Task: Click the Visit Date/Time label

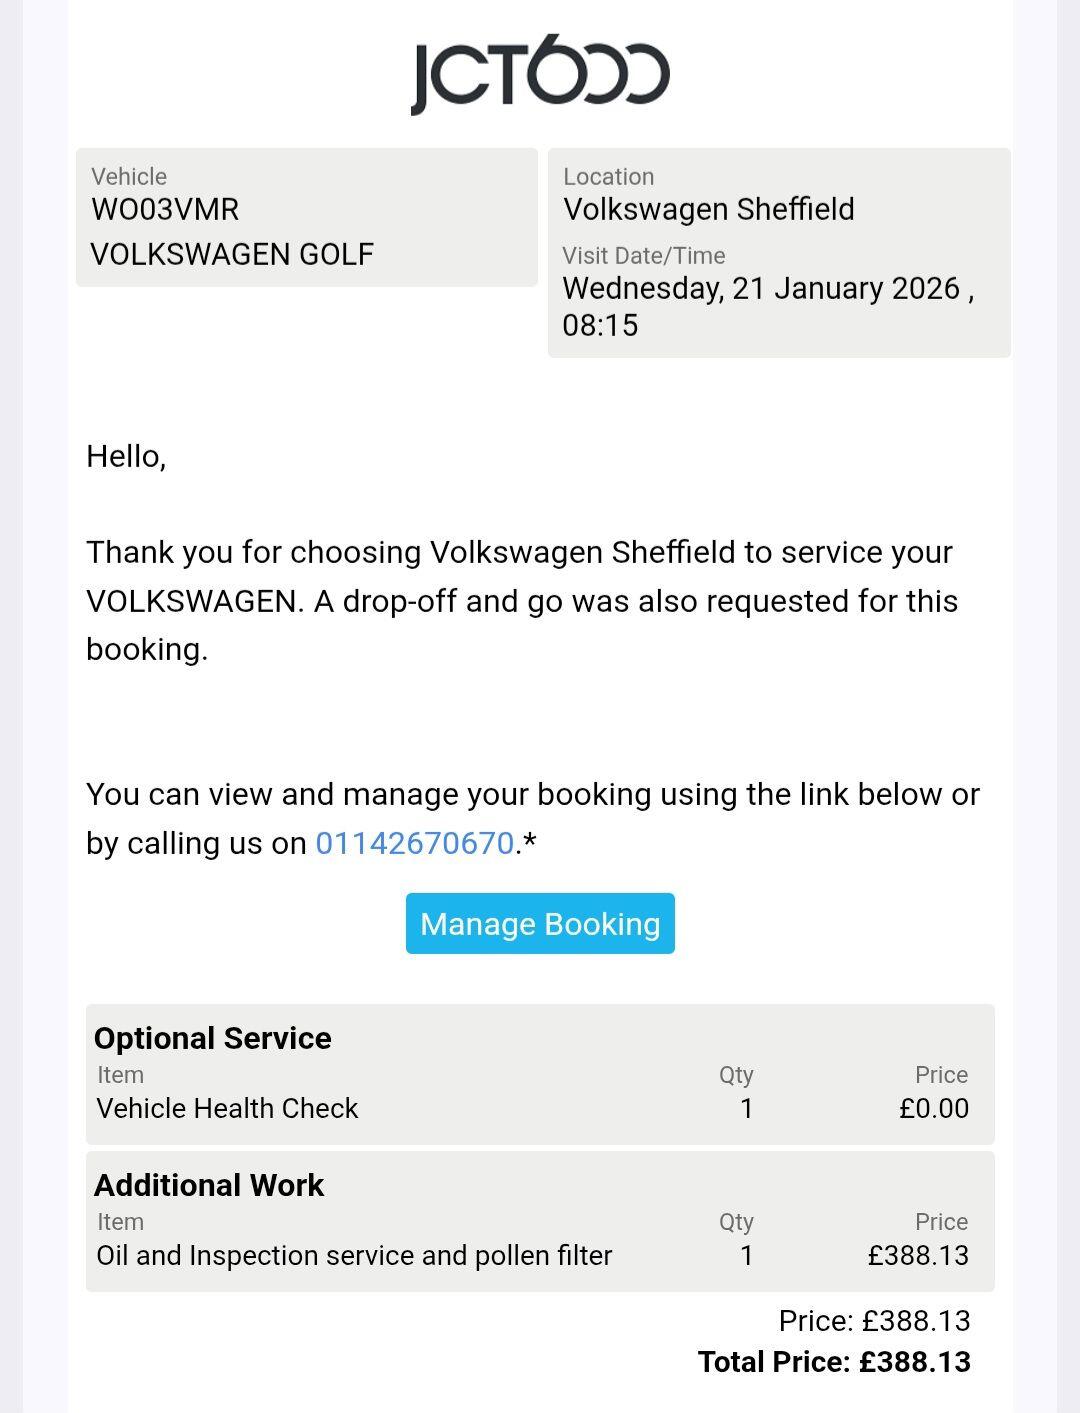Action: [643, 256]
